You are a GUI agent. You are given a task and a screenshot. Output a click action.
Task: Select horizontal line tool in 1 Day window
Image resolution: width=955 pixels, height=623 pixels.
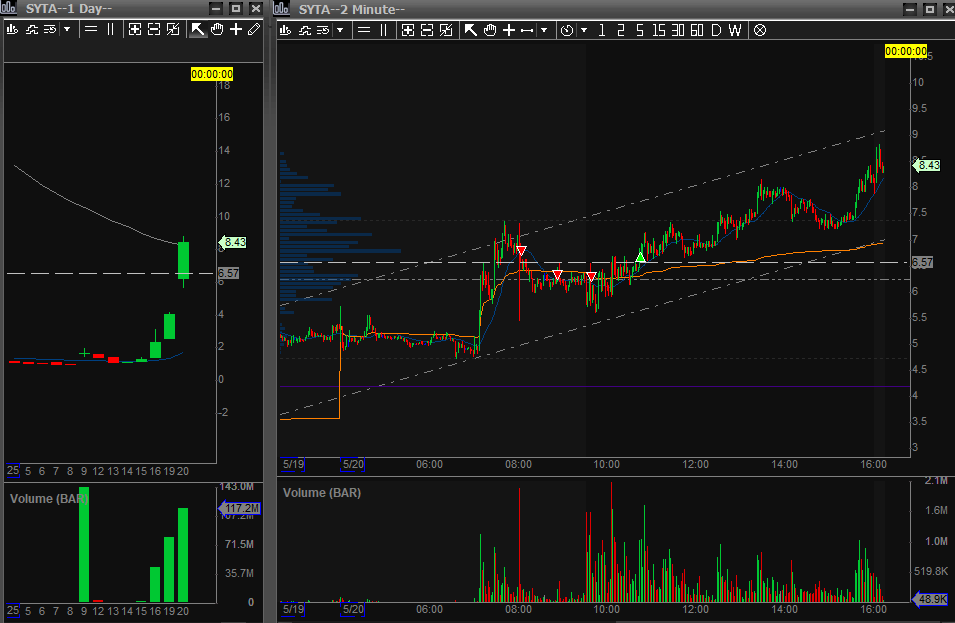point(91,29)
